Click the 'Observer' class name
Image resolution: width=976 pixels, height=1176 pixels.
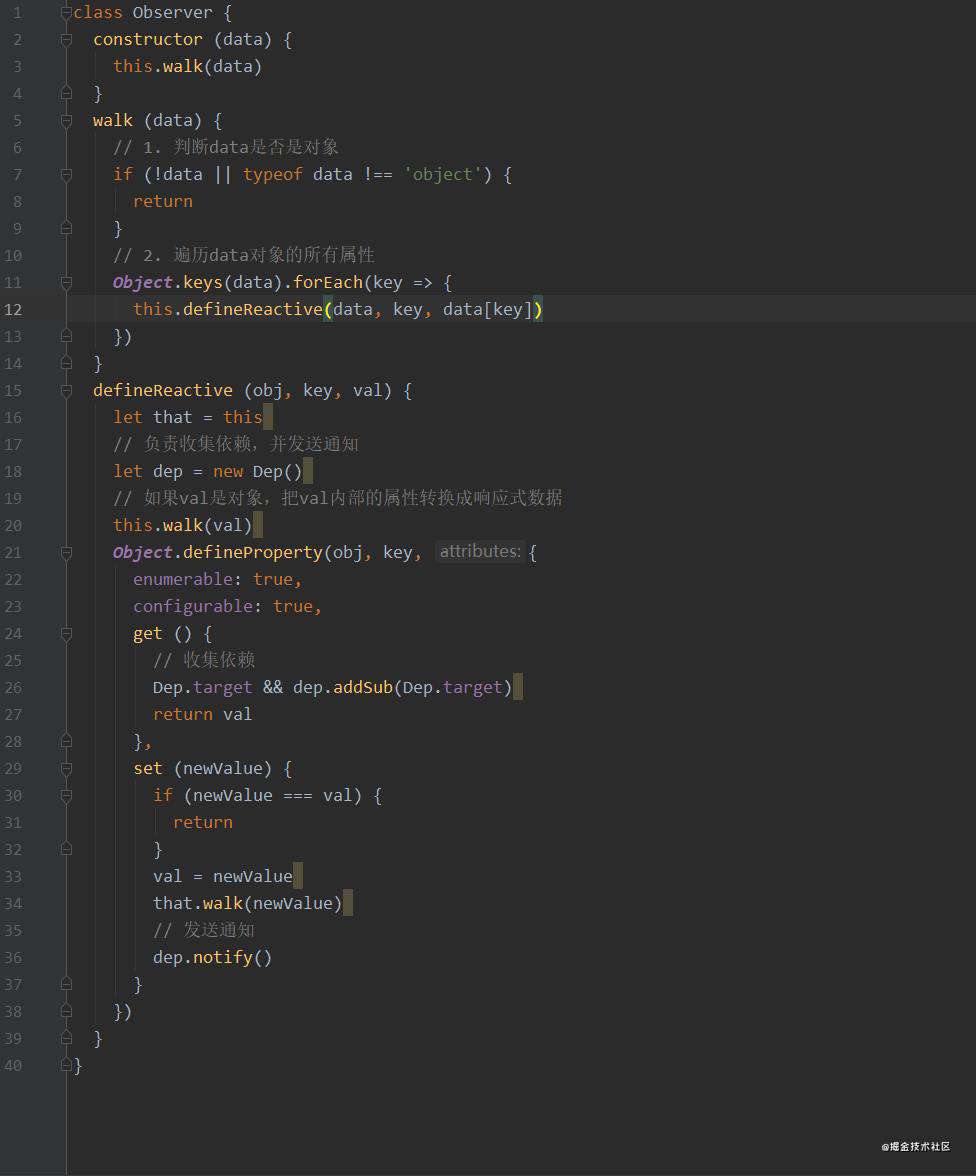click(173, 13)
